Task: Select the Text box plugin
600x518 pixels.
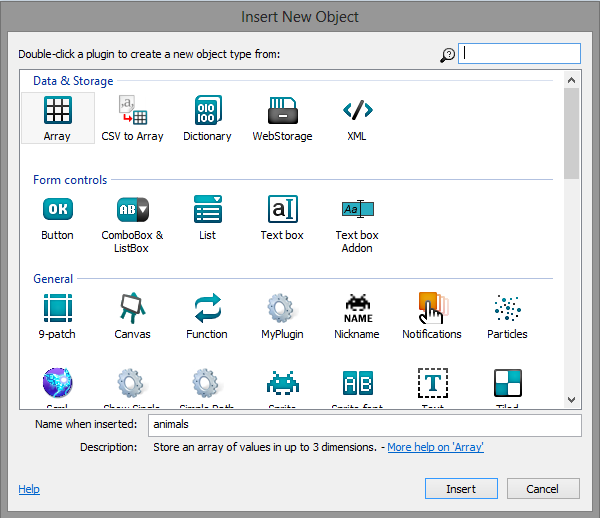Action: coord(282,209)
